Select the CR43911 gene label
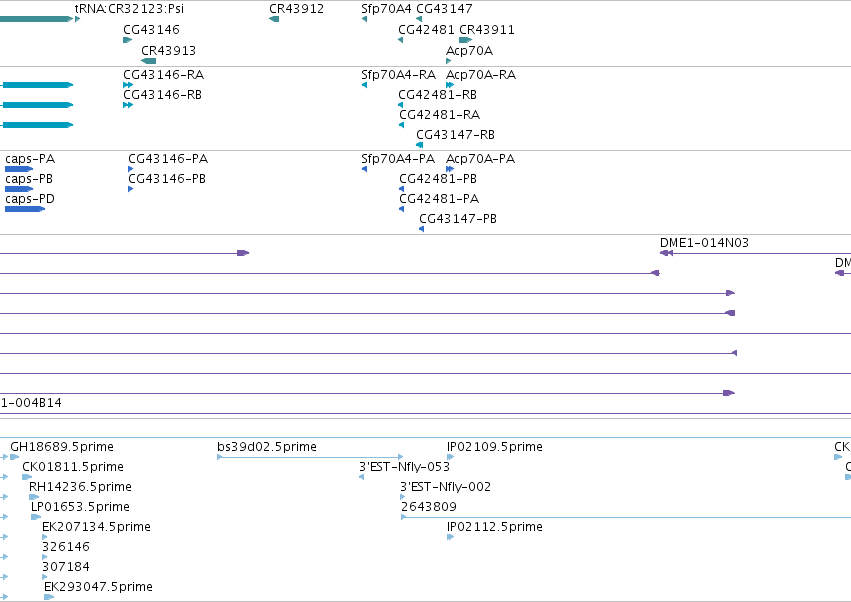The height and width of the screenshot is (602, 851). coord(487,29)
